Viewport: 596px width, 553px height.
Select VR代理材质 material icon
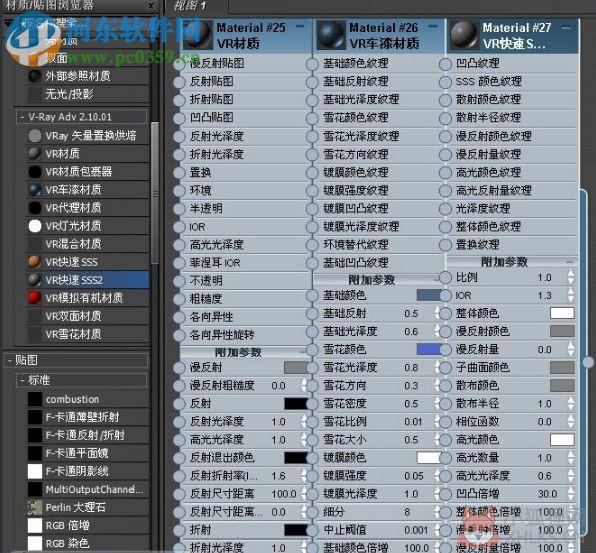click(35, 208)
